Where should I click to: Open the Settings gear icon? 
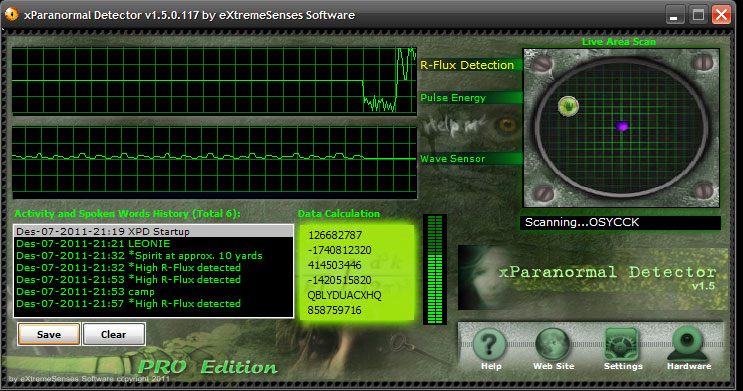click(622, 345)
